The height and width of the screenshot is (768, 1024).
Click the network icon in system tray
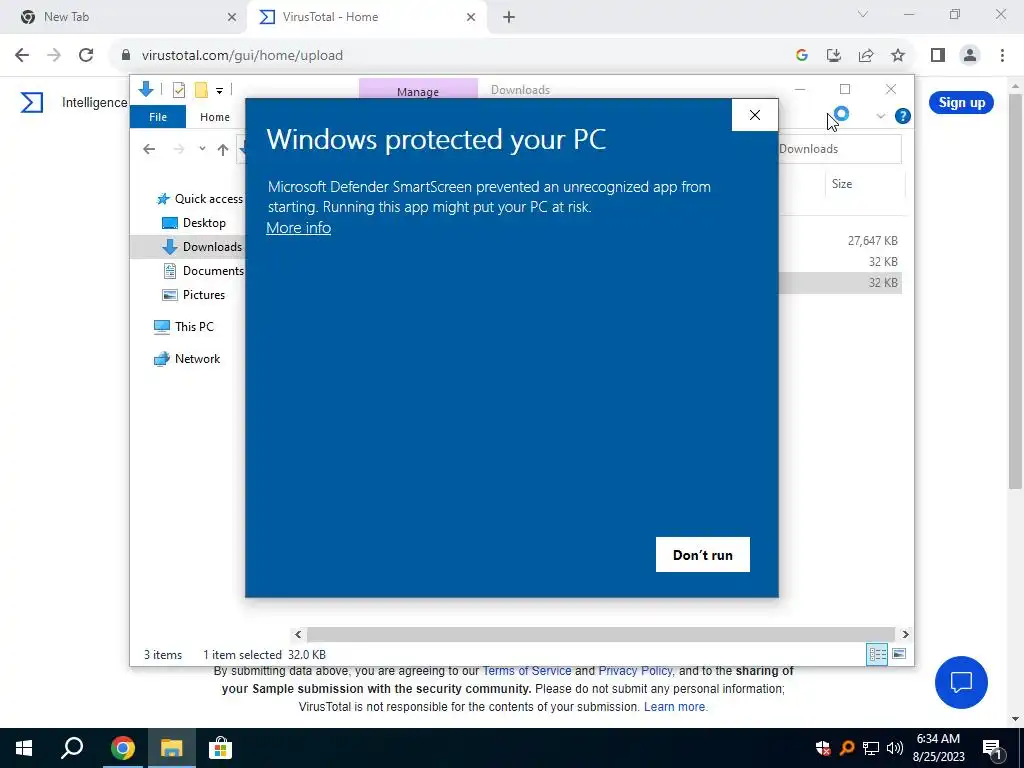pos(871,748)
